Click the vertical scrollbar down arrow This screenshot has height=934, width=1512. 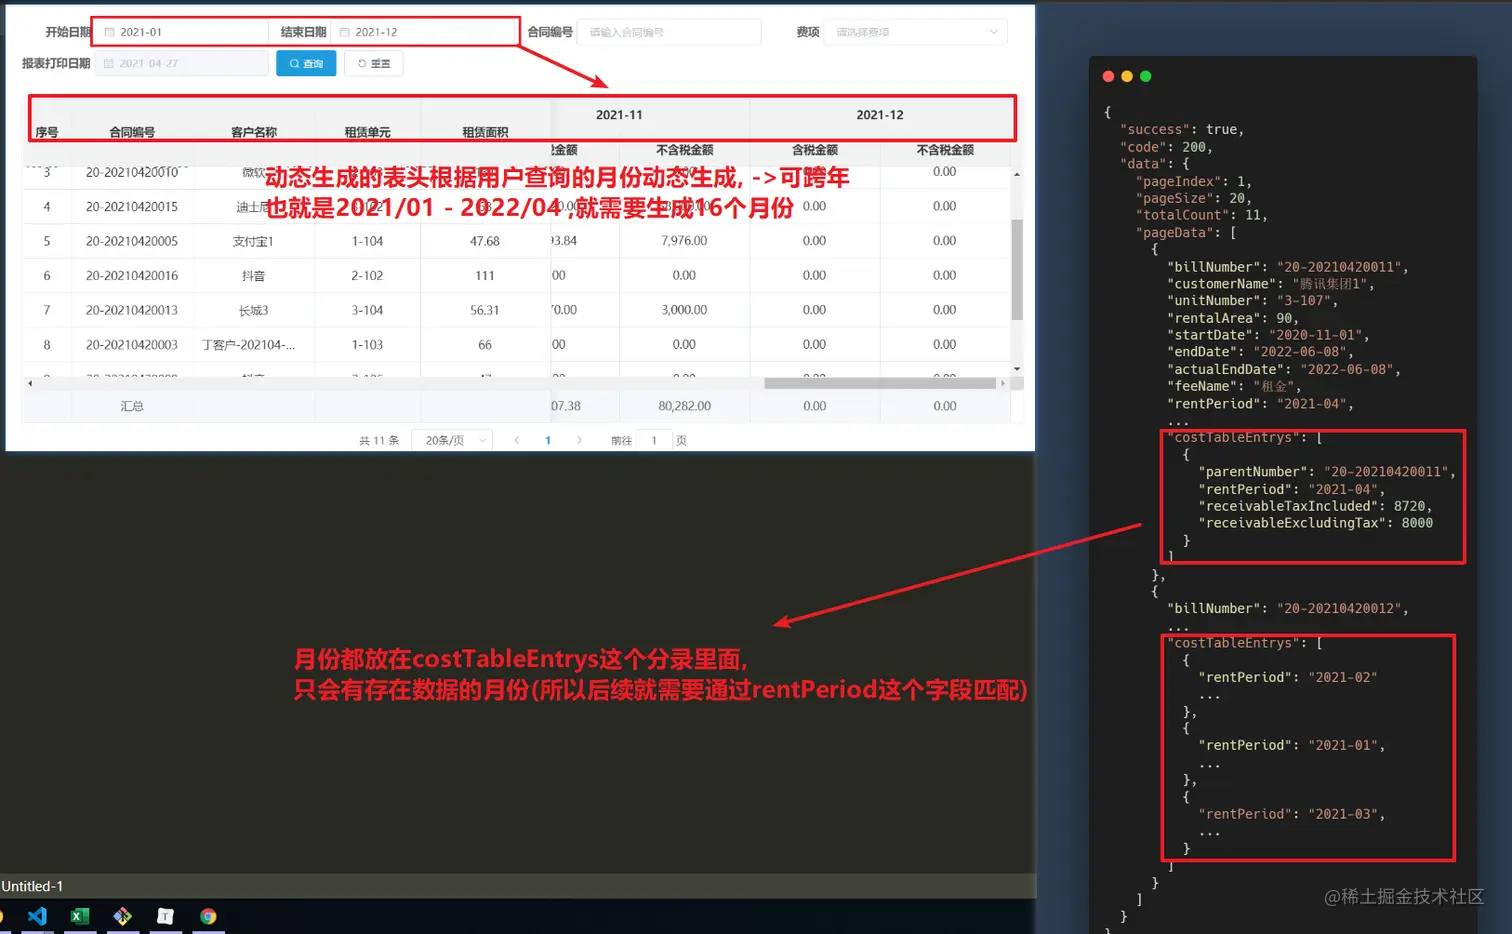coord(1017,369)
